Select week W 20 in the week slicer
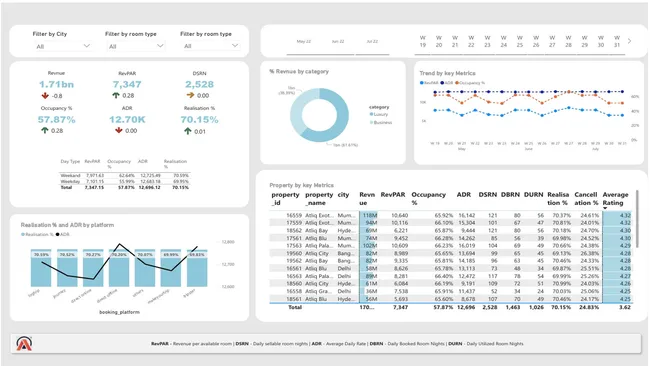Screen dimensions: 650x366 tap(439, 41)
